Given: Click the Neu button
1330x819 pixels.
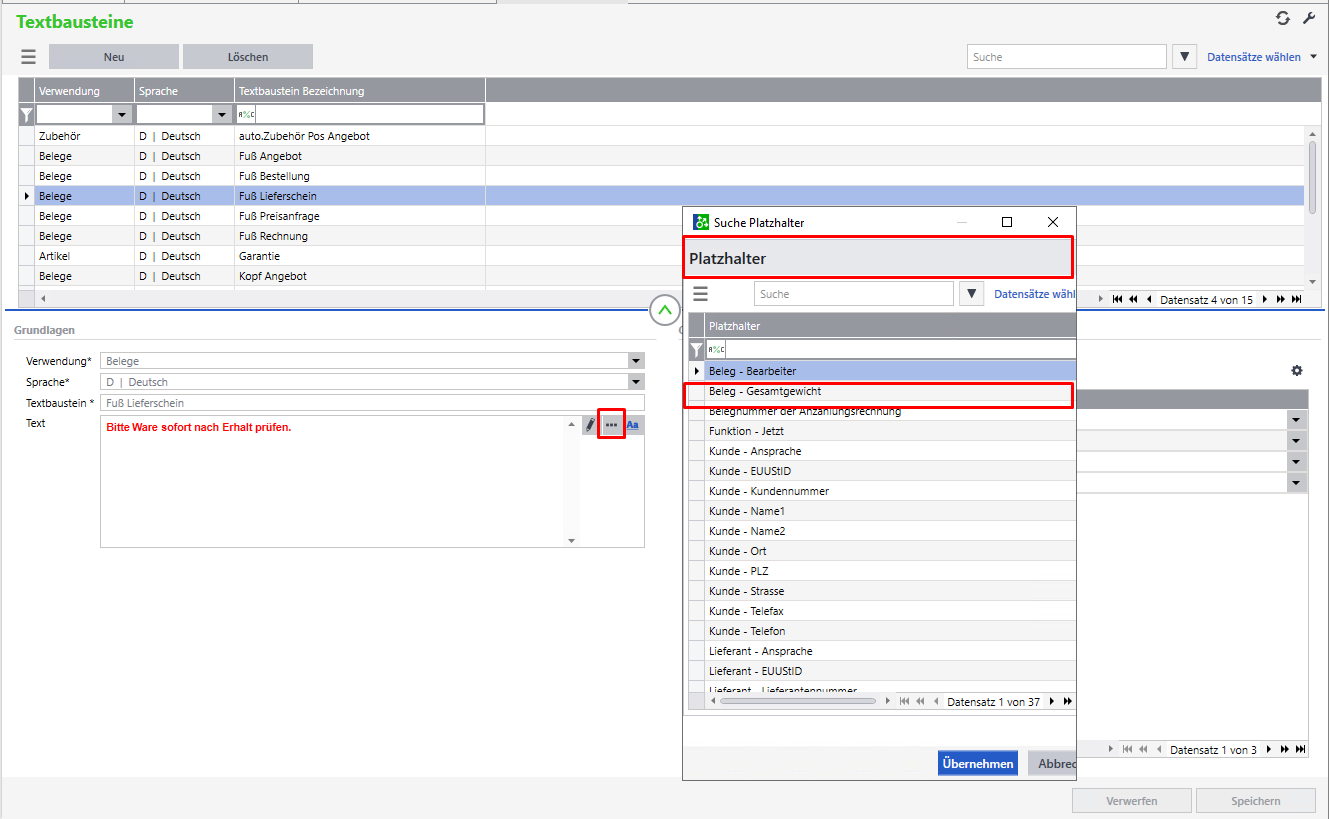Looking at the screenshot, I should 114,57.
